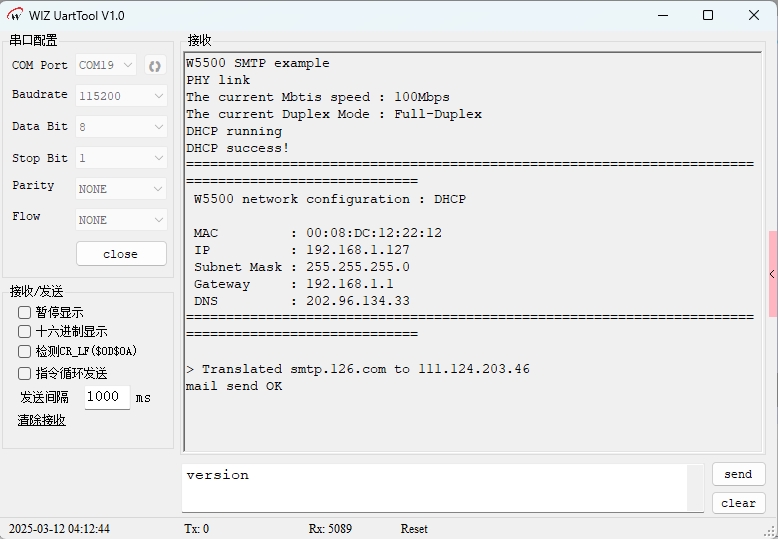Image resolution: width=778 pixels, height=539 pixels.
Task: Enable 检测CR_LF($0D$0A) checkbox
Action: pos(25,351)
